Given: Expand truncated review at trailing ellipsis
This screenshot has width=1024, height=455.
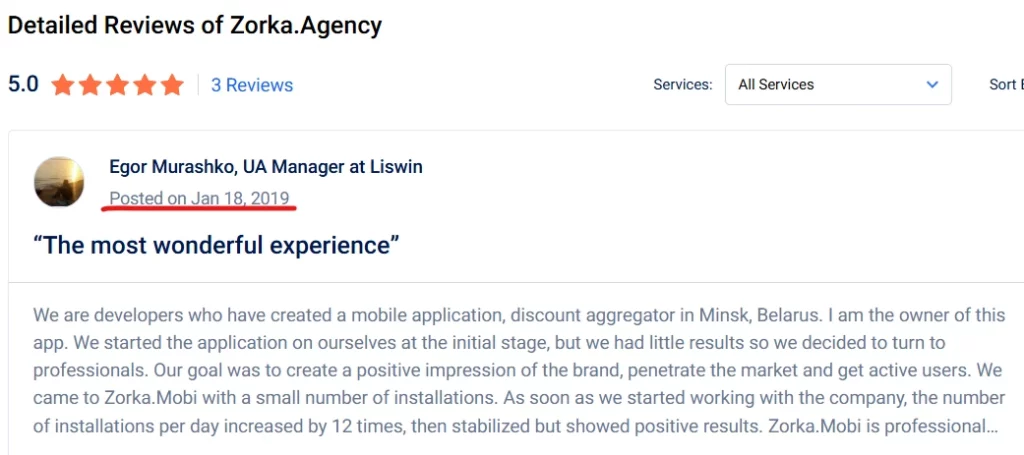Looking at the screenshot, I should (x=993, y=427).
